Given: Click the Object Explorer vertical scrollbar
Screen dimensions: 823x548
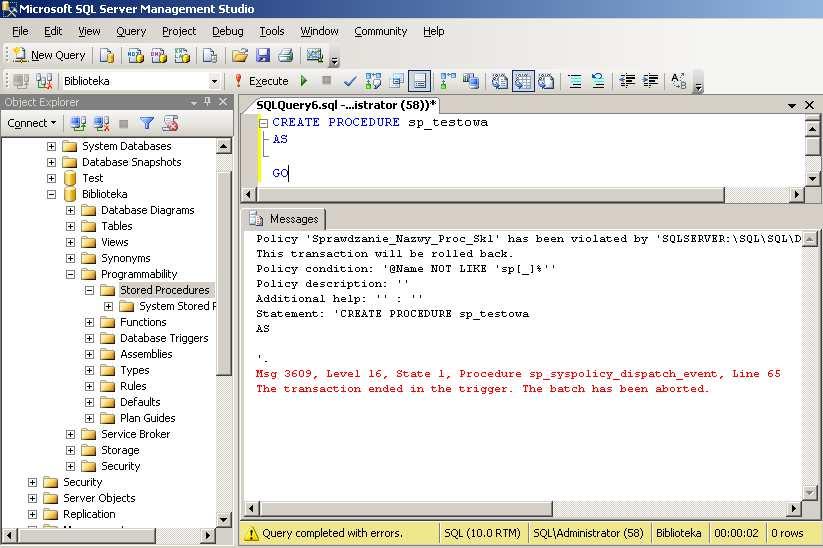Looking at the screenshot, I should pos(224,273).
